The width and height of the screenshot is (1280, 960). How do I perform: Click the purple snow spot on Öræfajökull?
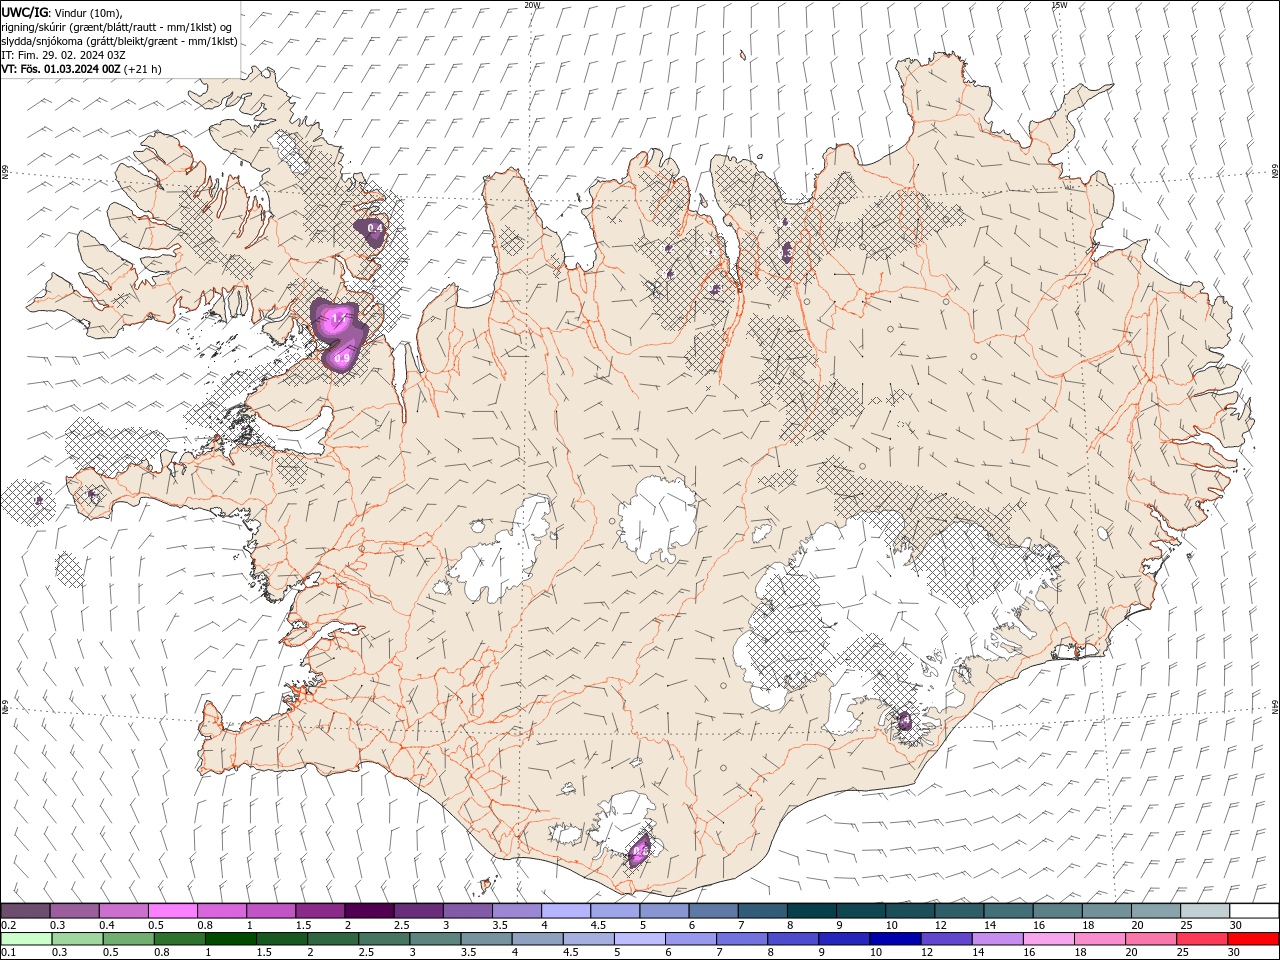pos(904,721)
